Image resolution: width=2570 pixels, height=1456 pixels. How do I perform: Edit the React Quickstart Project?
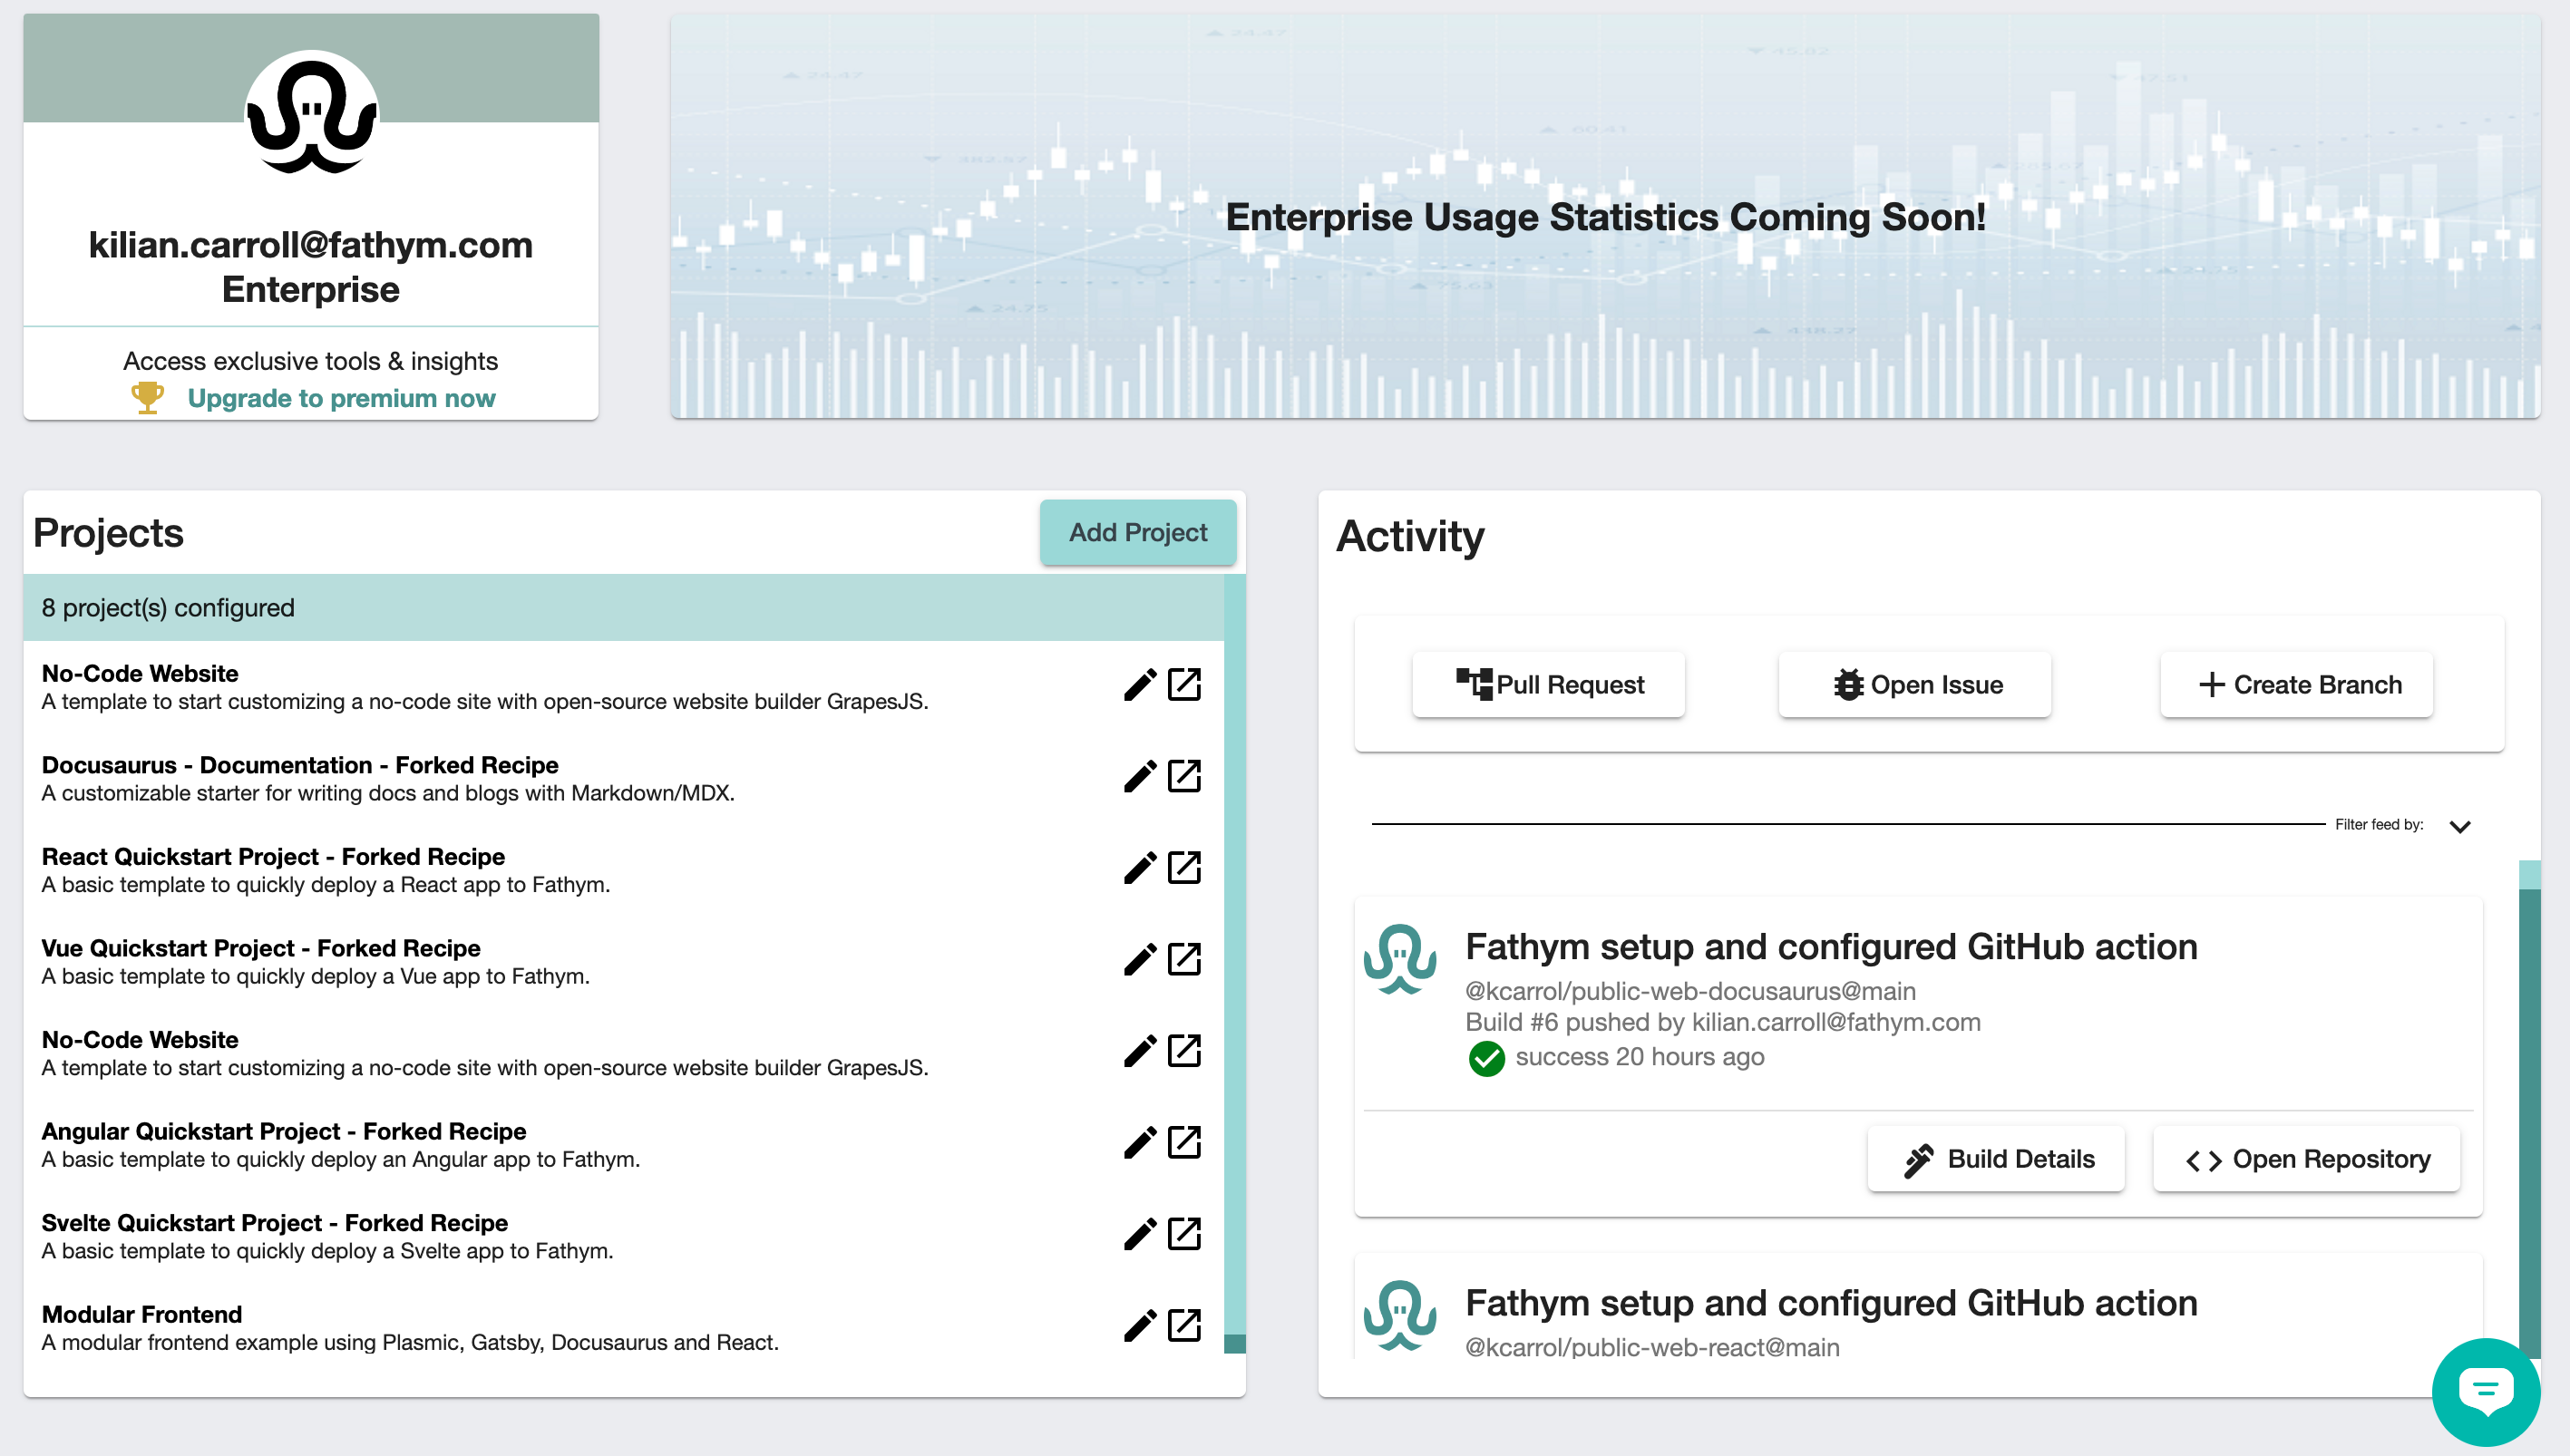pyautogui.click(x=1139, y=868)
